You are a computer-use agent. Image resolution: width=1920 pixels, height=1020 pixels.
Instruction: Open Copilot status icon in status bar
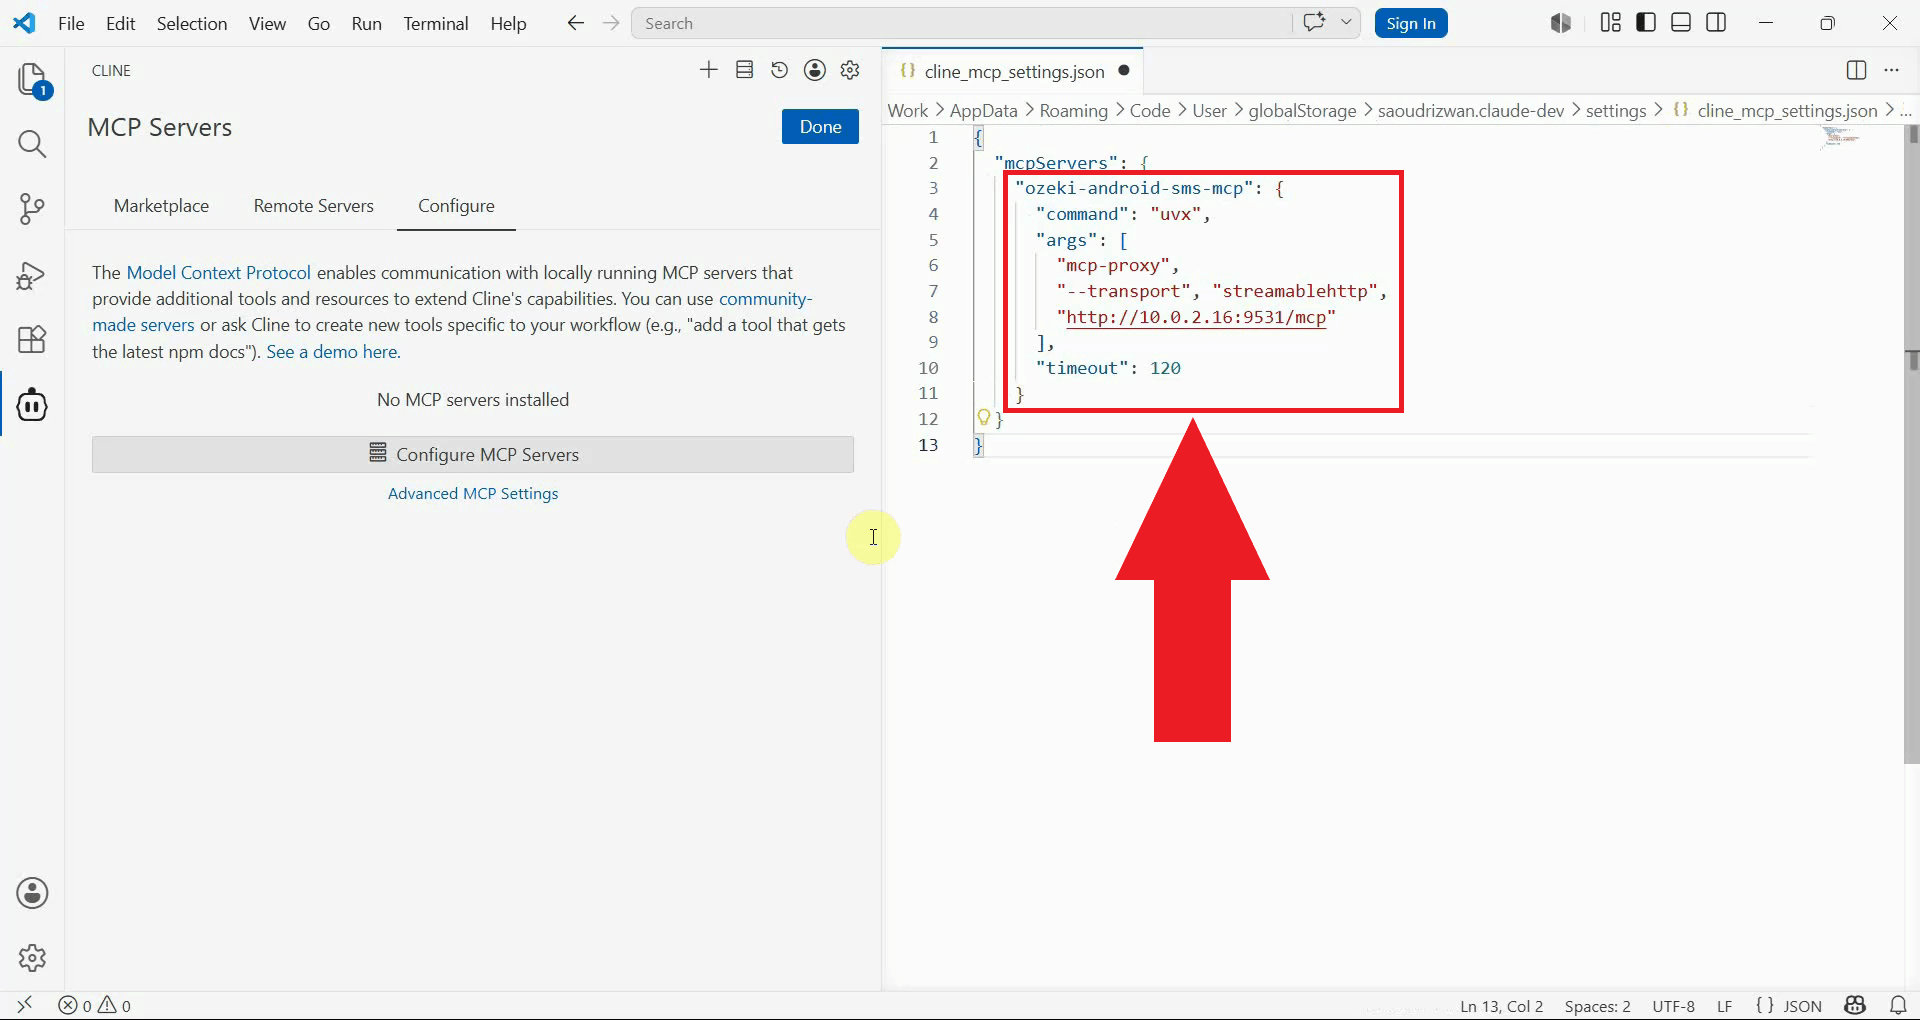coord(1855,1005)
